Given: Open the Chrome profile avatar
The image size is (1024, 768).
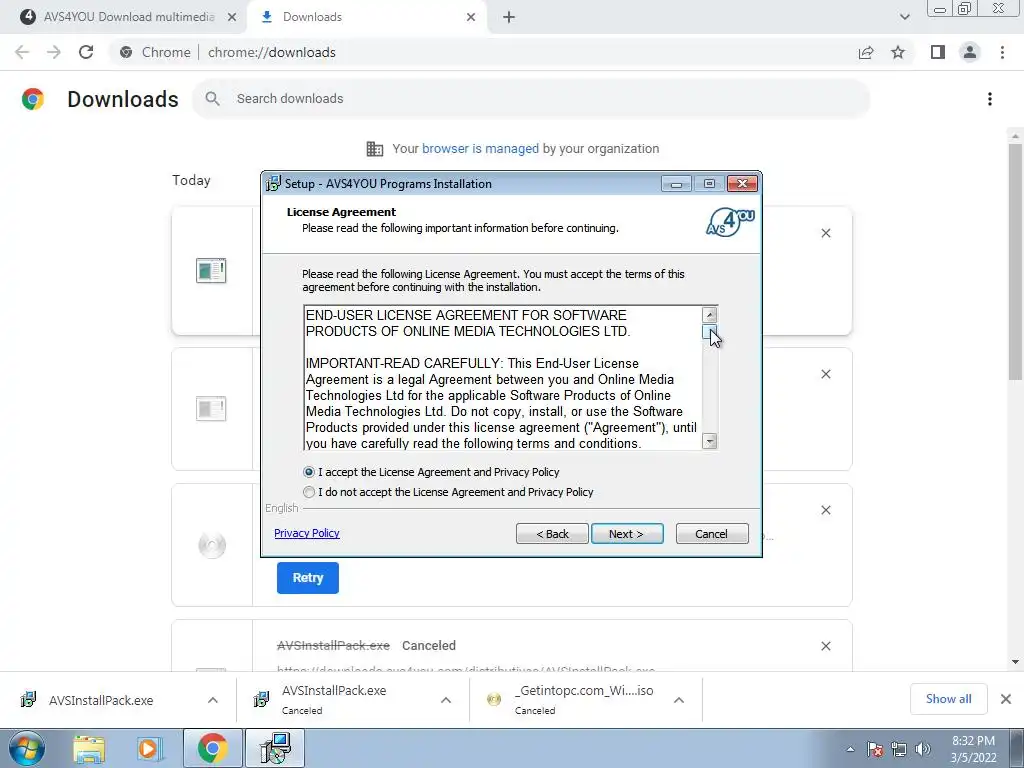Looking at the screenshot, I should click(970, 52).
